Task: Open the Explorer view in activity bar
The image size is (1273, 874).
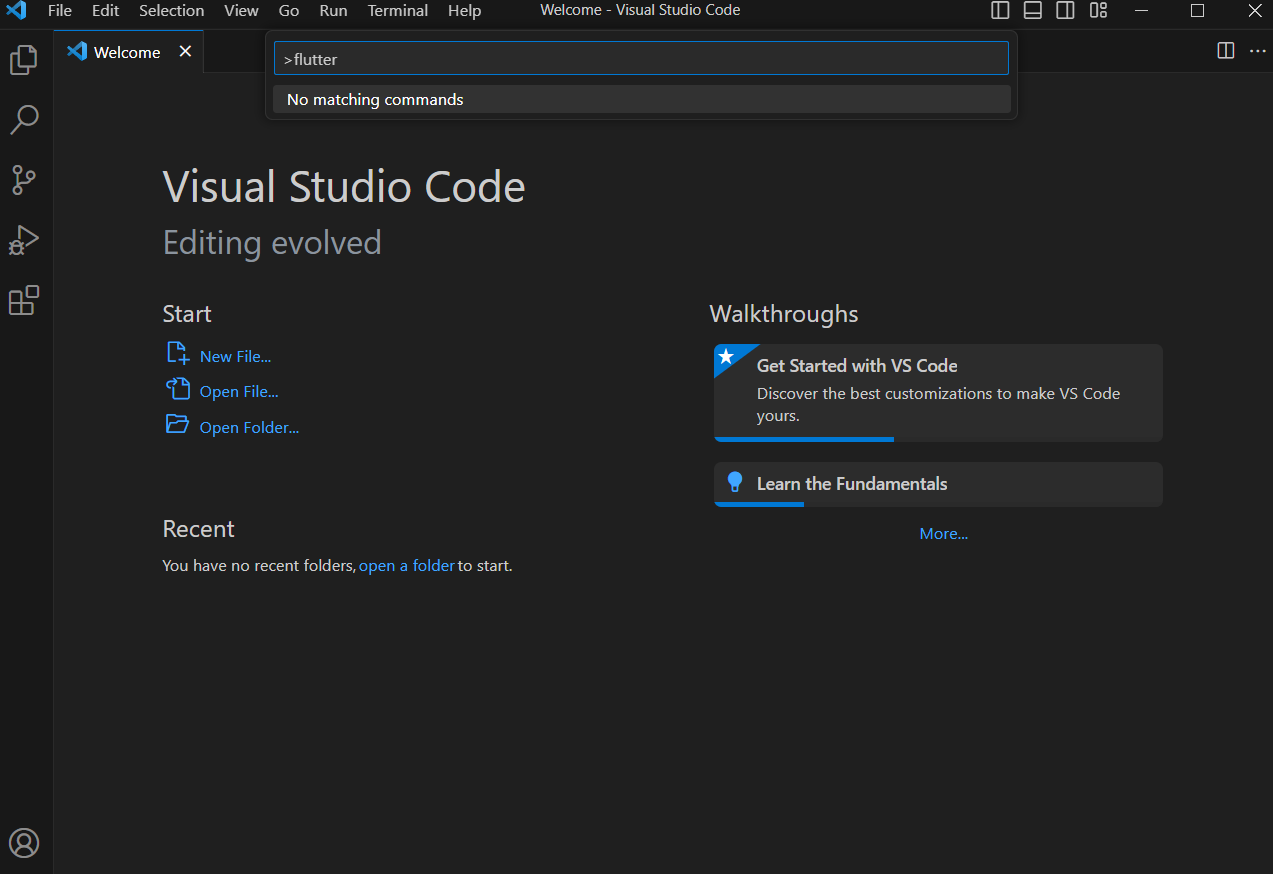Action: [24, 60]
